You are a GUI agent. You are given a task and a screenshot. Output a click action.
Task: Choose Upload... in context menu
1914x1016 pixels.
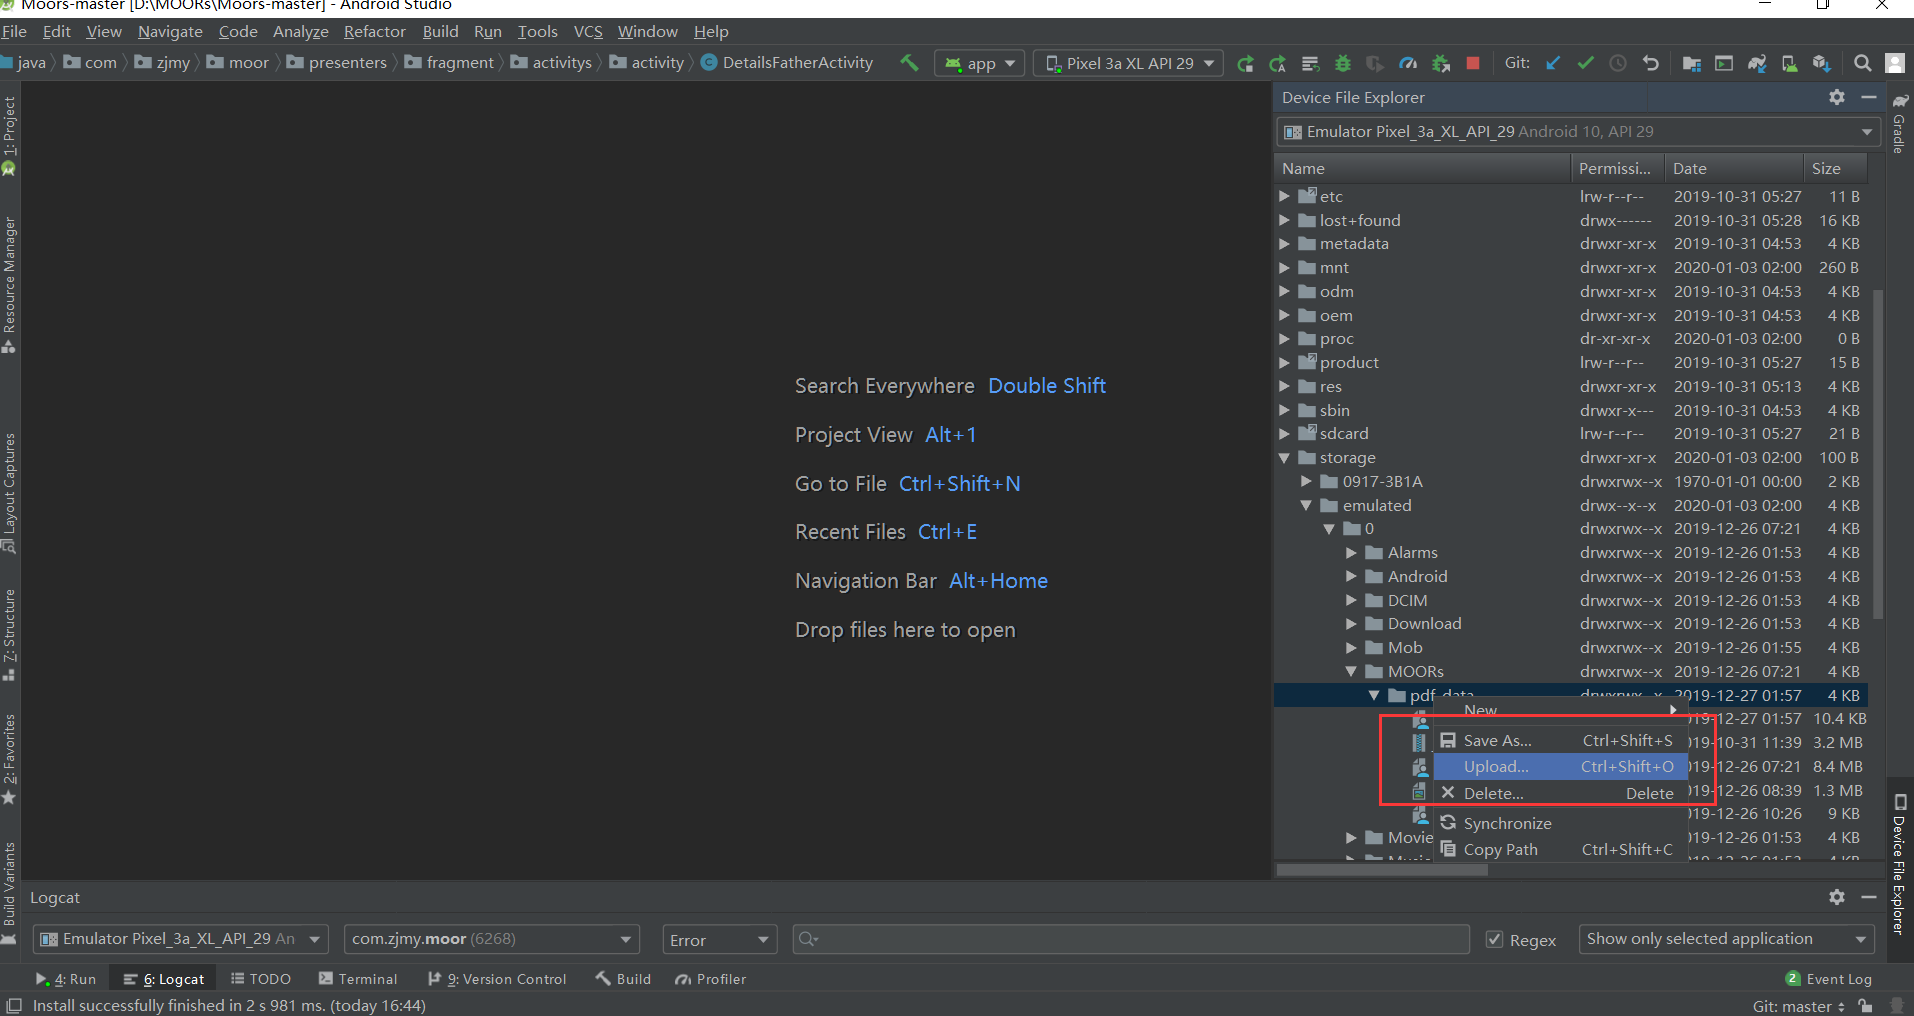point(1560,767)
